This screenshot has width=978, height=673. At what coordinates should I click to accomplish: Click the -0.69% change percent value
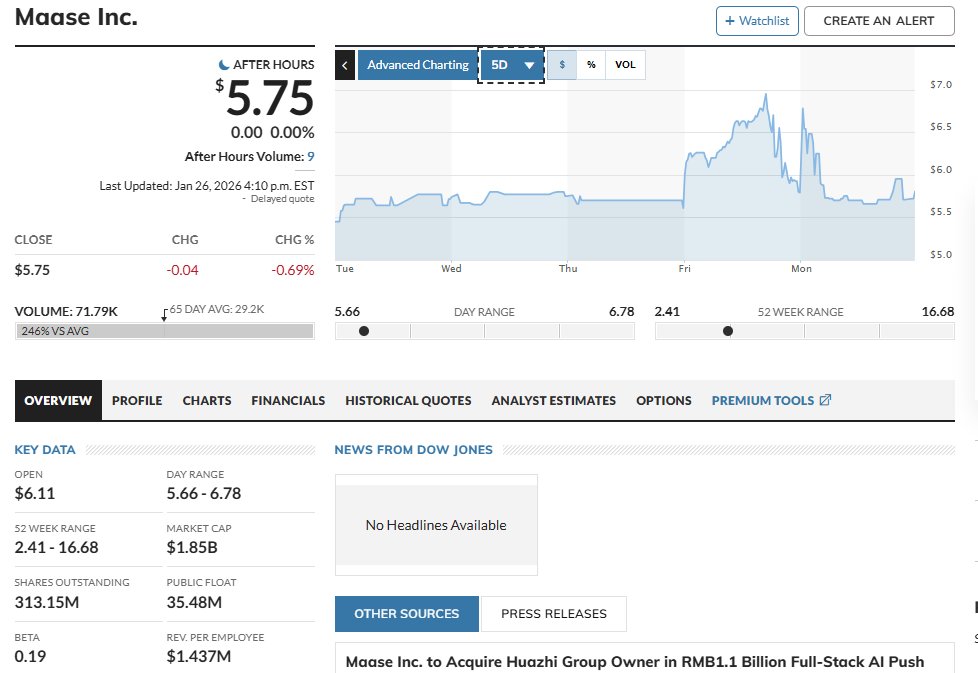pyautogui.click(x=293, y=270)
